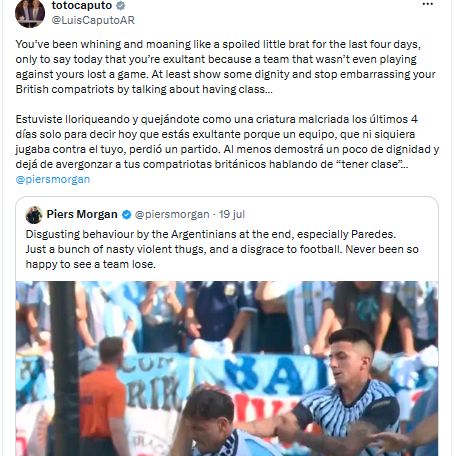Click Piers Morgan's blue verified checkmark
This screenshot has width=454, height=456.
pyautogui.click(x=127, y=214)
